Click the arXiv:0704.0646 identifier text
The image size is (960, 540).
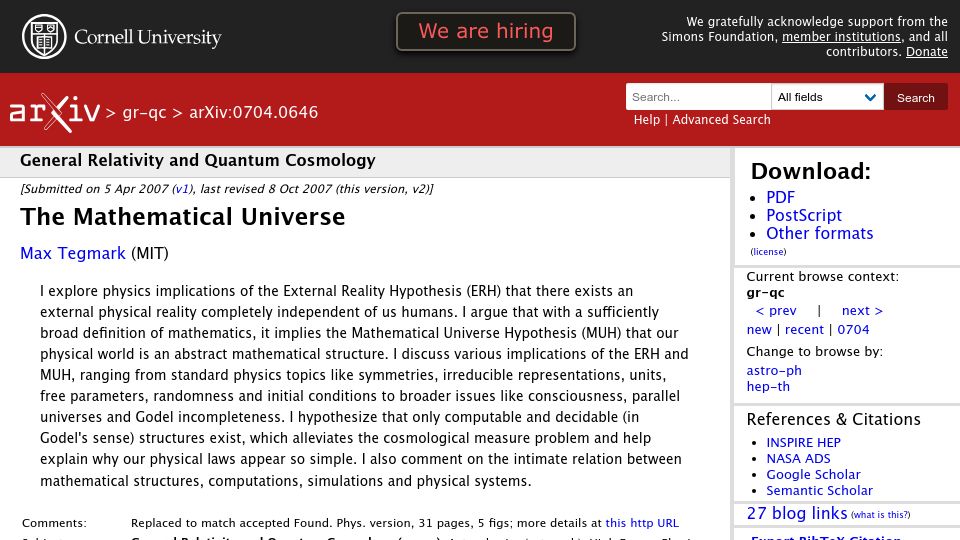coord(253,113)
